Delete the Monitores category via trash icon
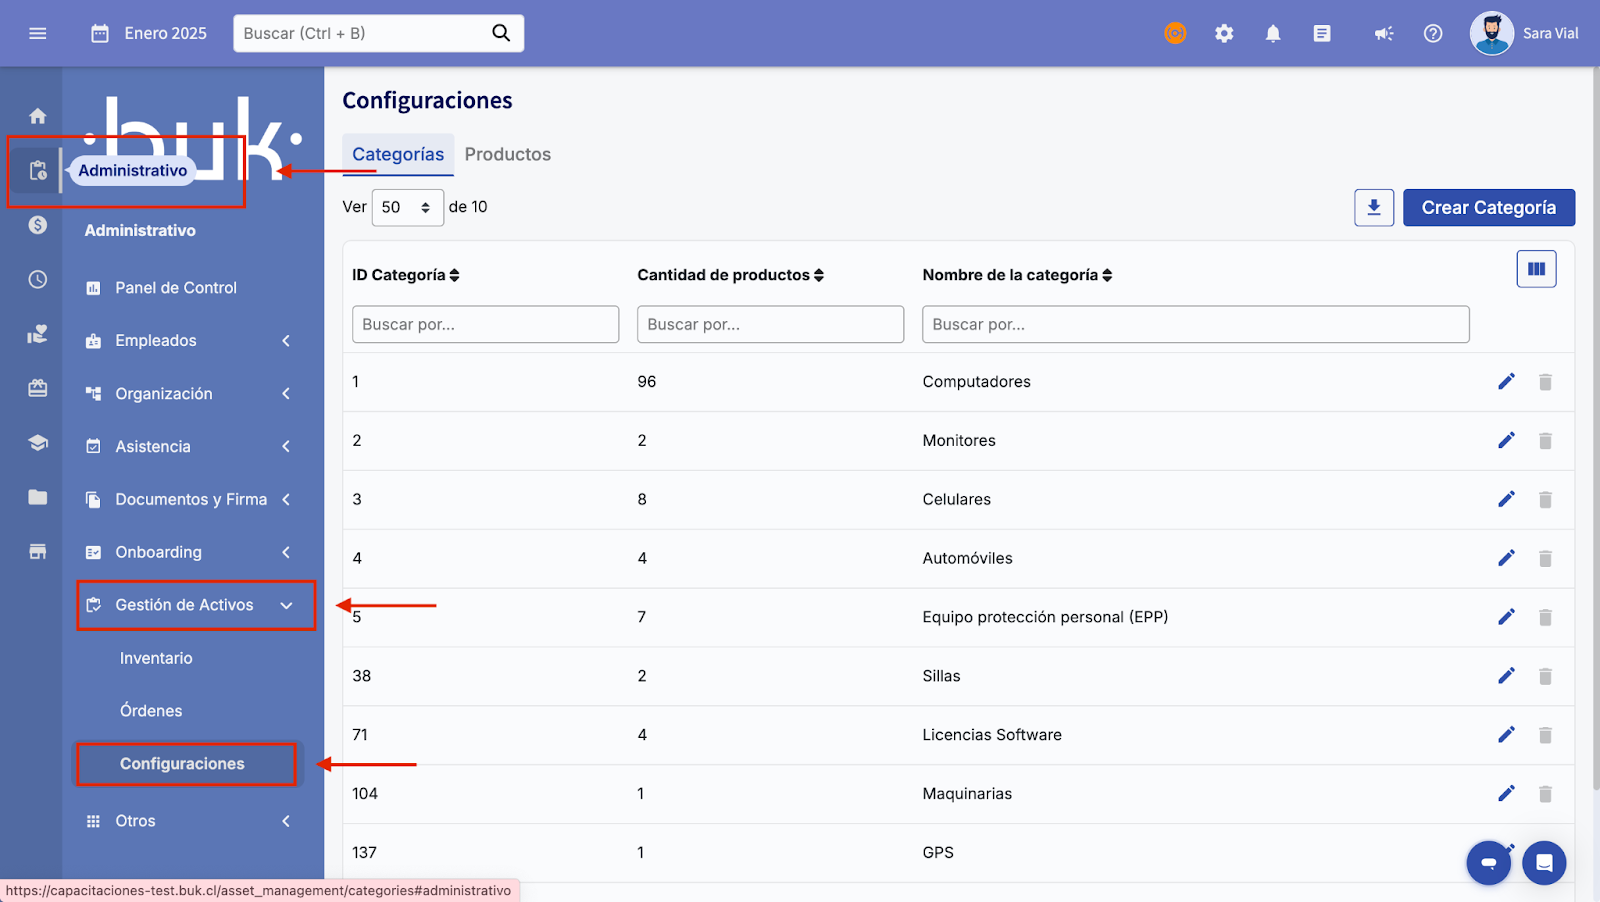 (1545, 441)
